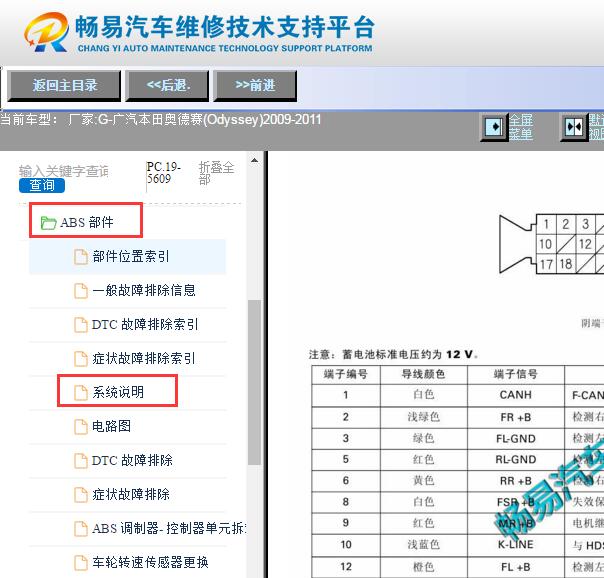This screenshot has width=604, height=578.
Task: Click the K-LINE signal cell
Action: pyautogui.click(x=515, y=544)
